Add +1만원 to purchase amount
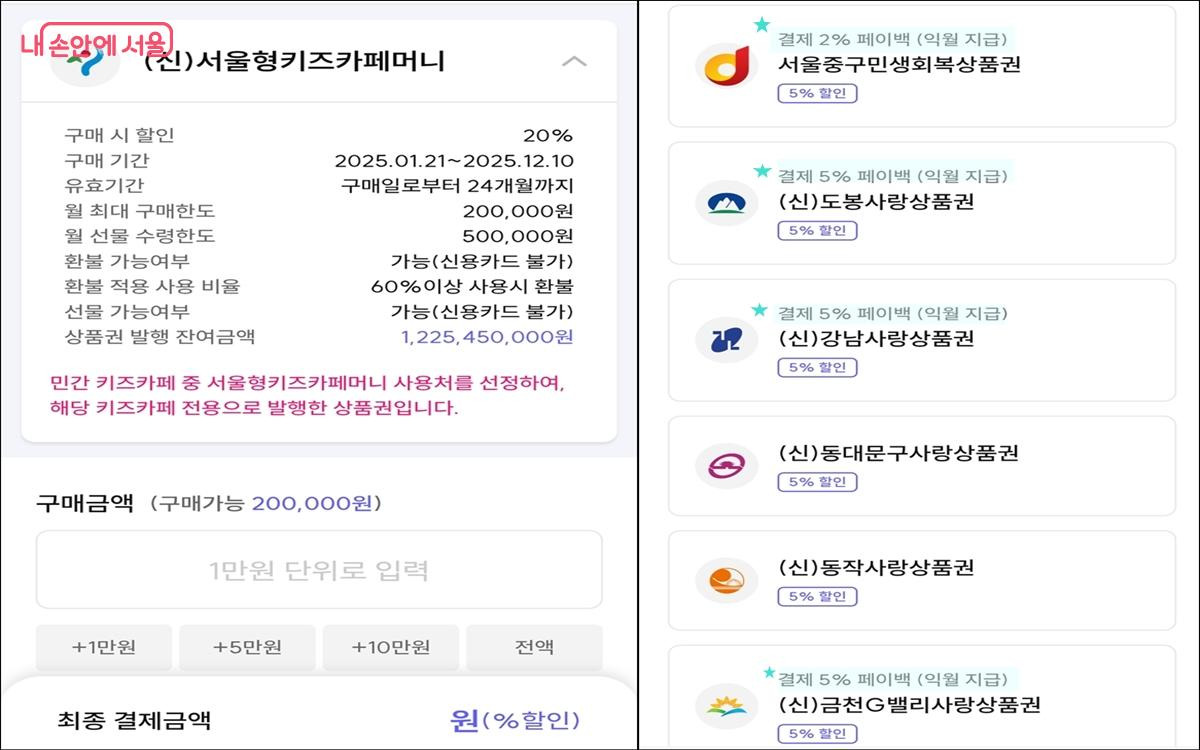Screen dimensions: 1200x750 click(104, 647)
